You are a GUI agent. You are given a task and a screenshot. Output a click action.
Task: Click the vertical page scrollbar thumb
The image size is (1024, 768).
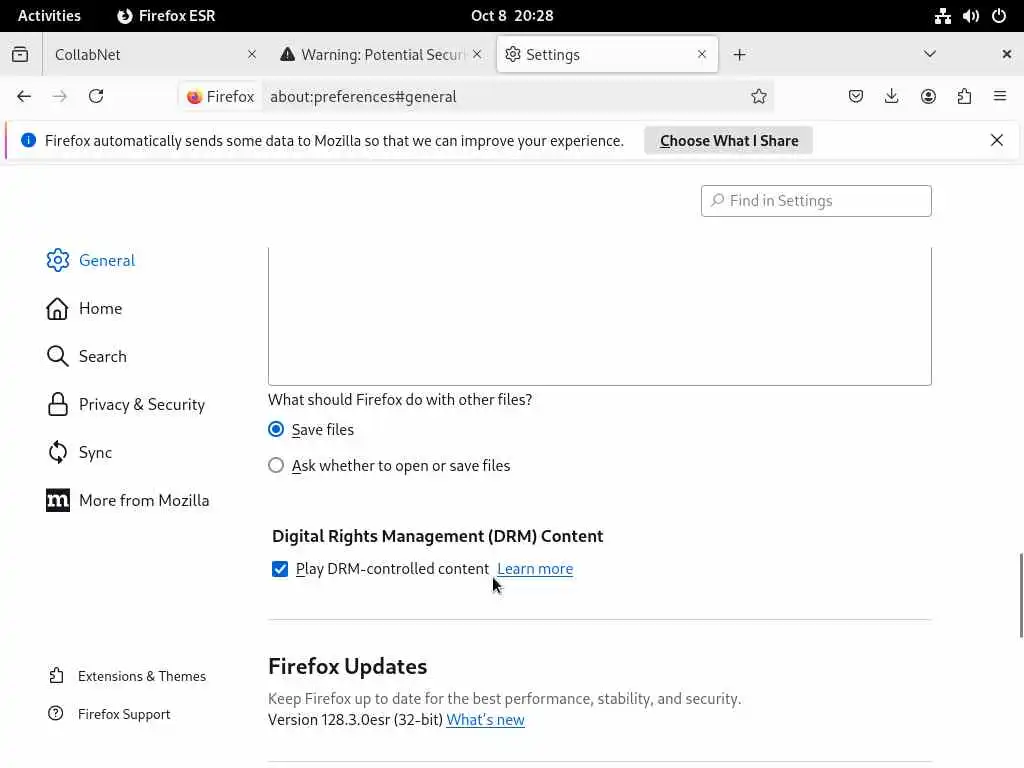click(1020, 595)
